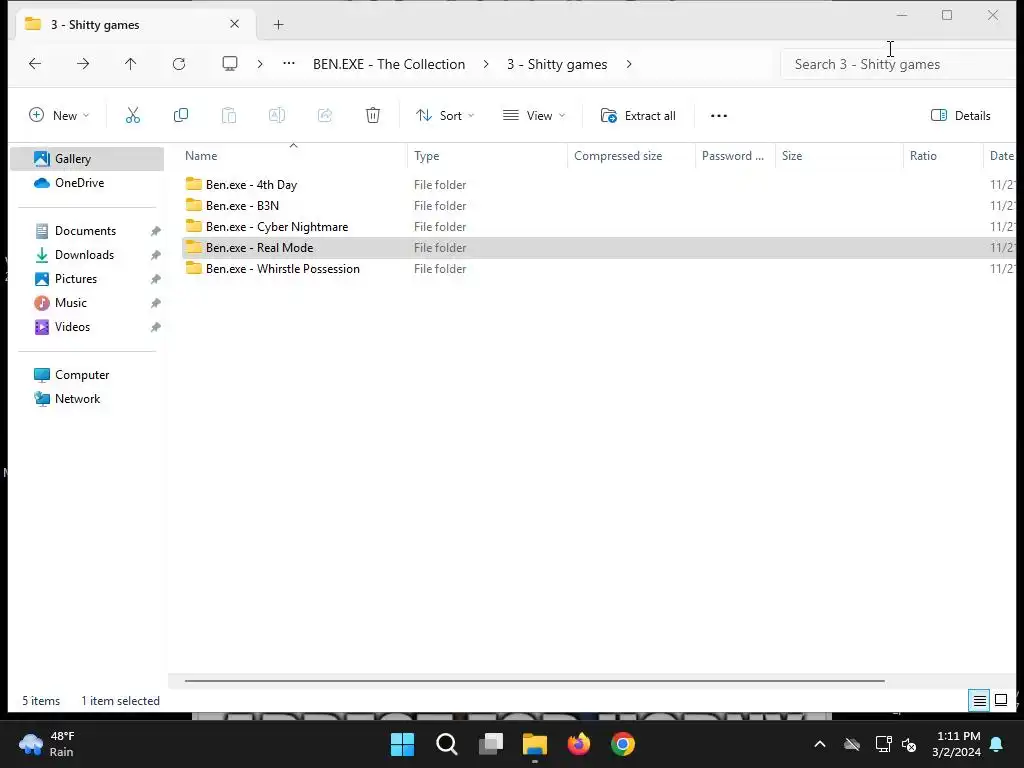Unpin Videos using its pin icon
1024x768 pixels.
[x=155, y=327]
